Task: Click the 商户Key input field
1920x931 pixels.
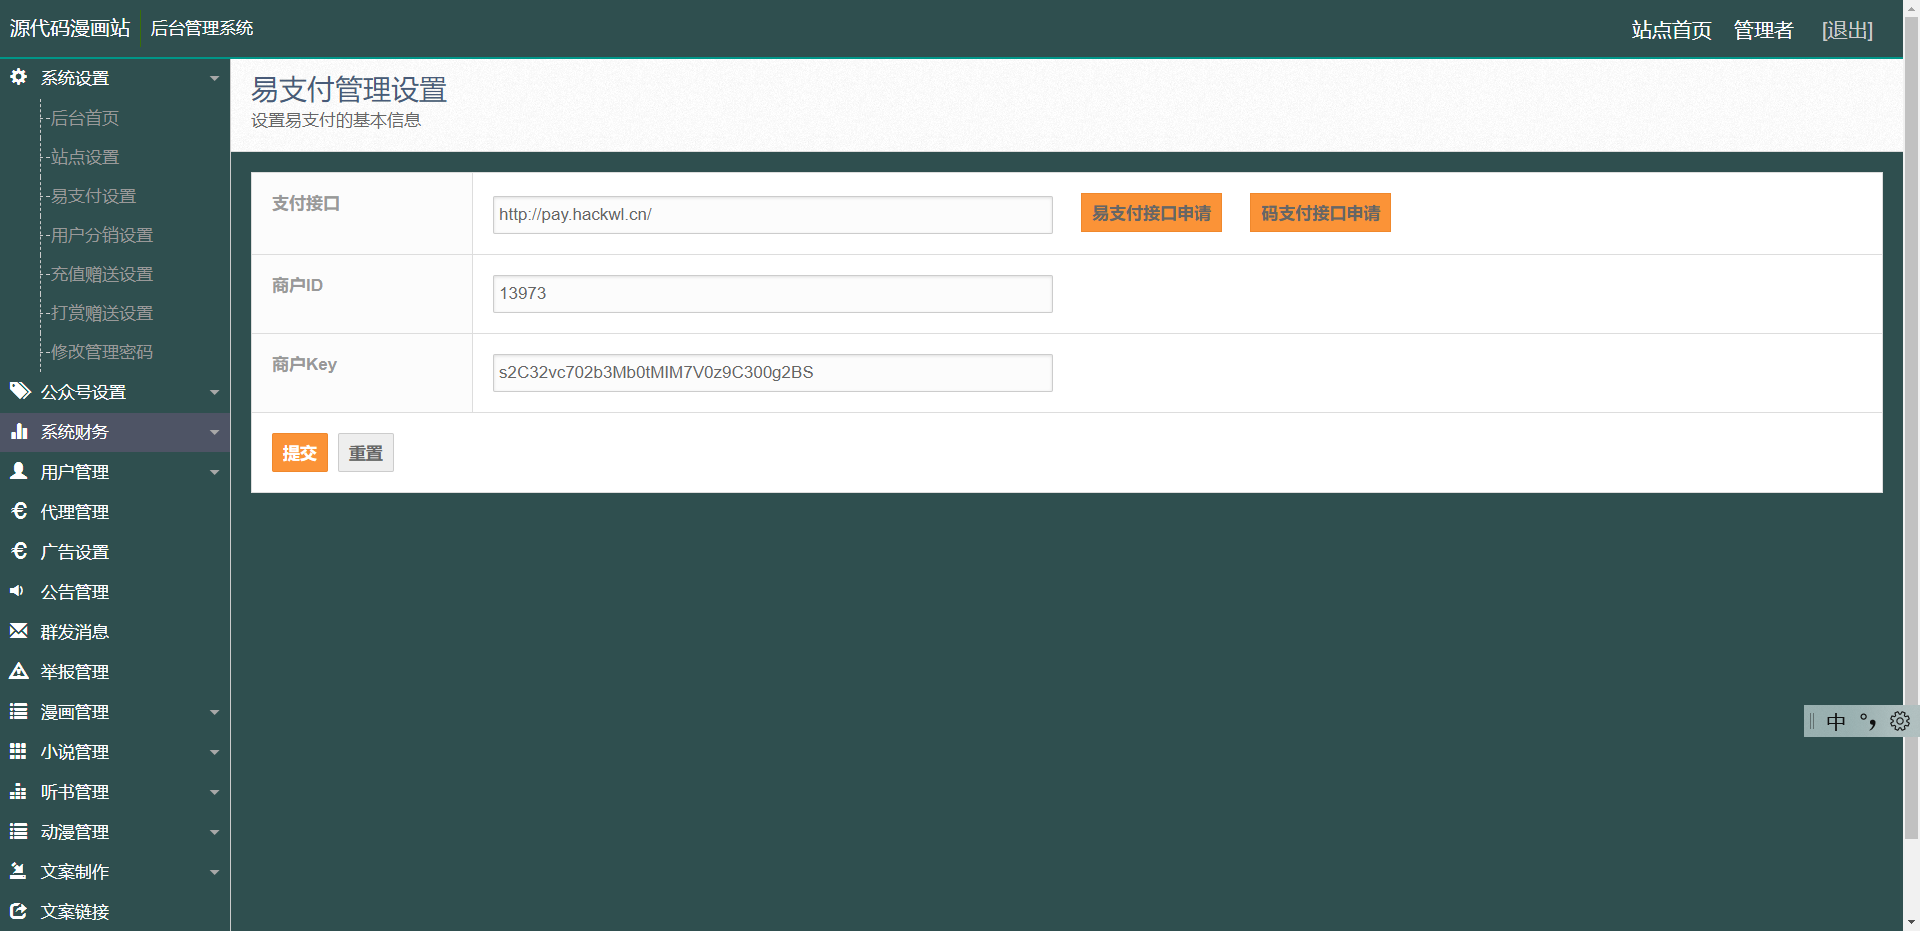Action: coord(773,373)
